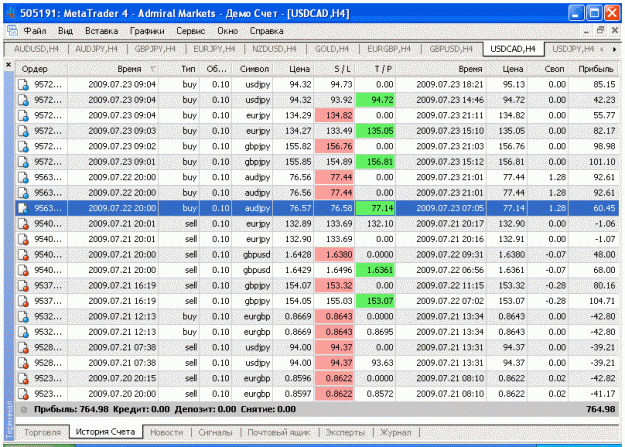625x447 pixels.
Task: Open the Новости terminal tab
Action: click(x=167, y=432)
